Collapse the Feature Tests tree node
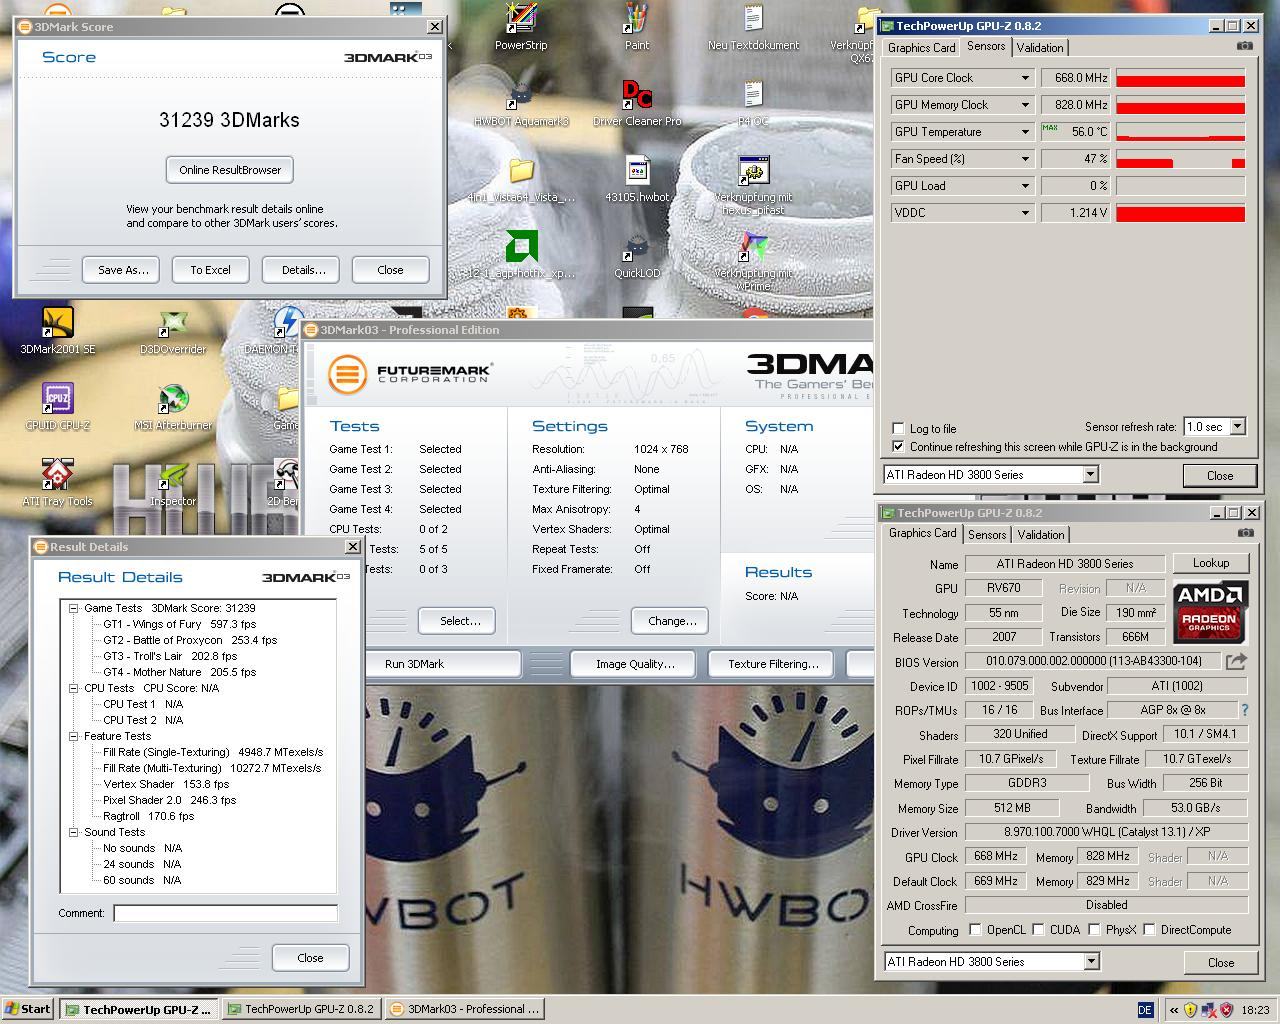Screen dimensions: 1280x1024 (73, 736)
